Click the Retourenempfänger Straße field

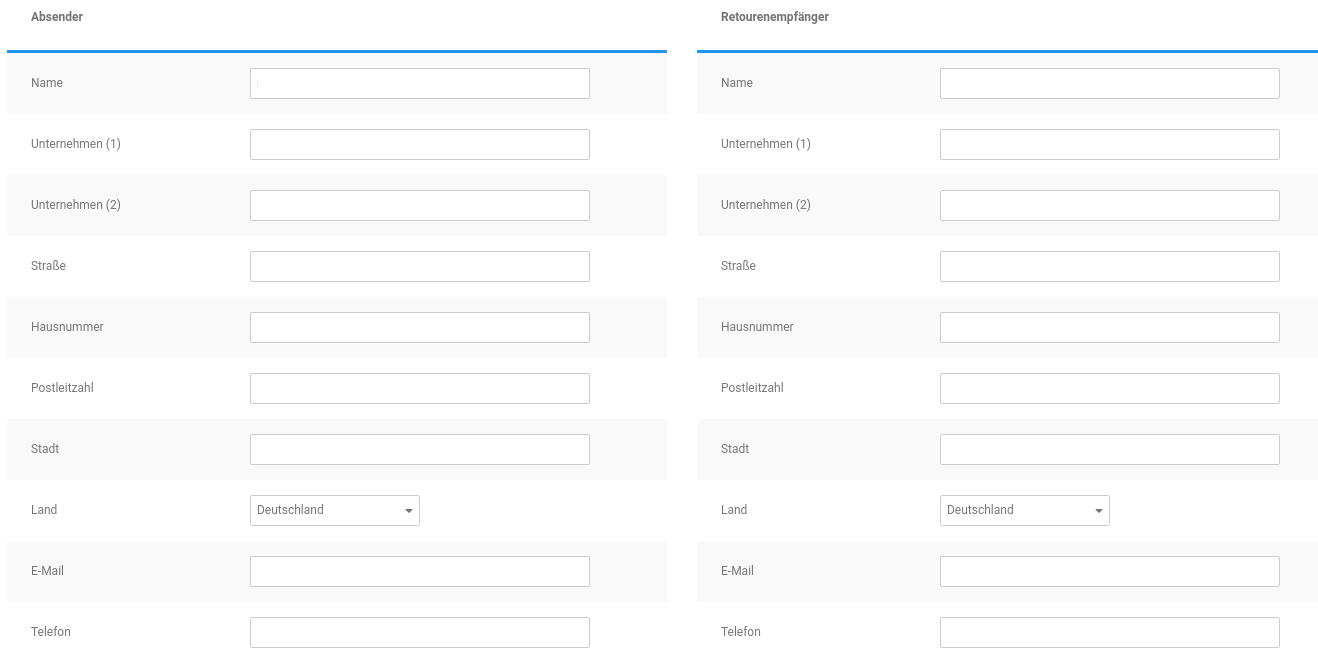tap(1109, 266)
